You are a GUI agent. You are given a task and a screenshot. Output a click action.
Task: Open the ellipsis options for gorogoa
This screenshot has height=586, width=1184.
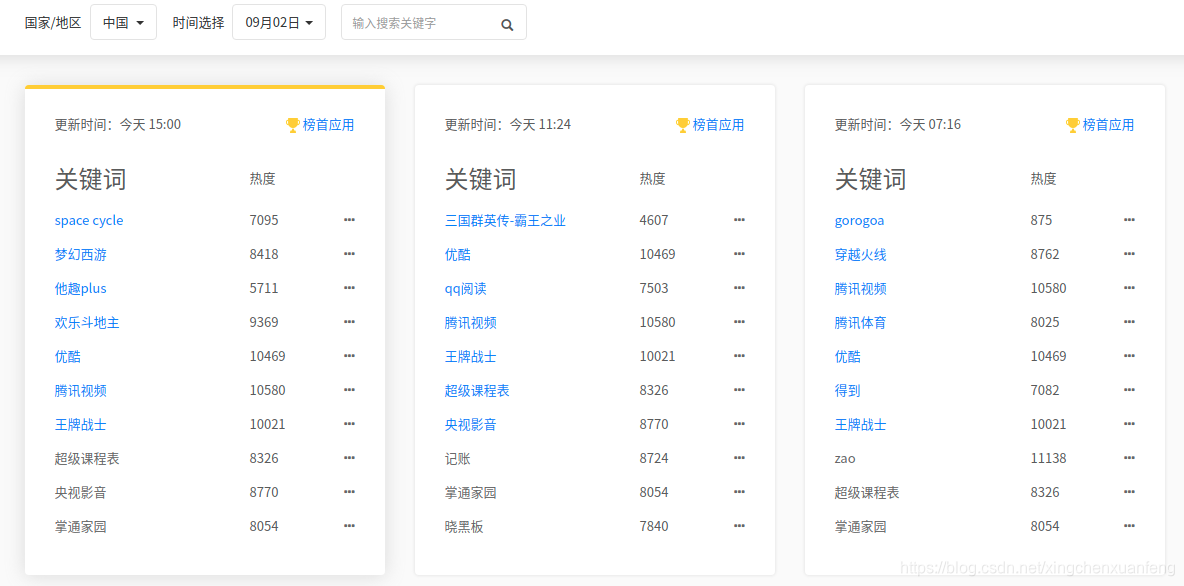(1129, 219)
